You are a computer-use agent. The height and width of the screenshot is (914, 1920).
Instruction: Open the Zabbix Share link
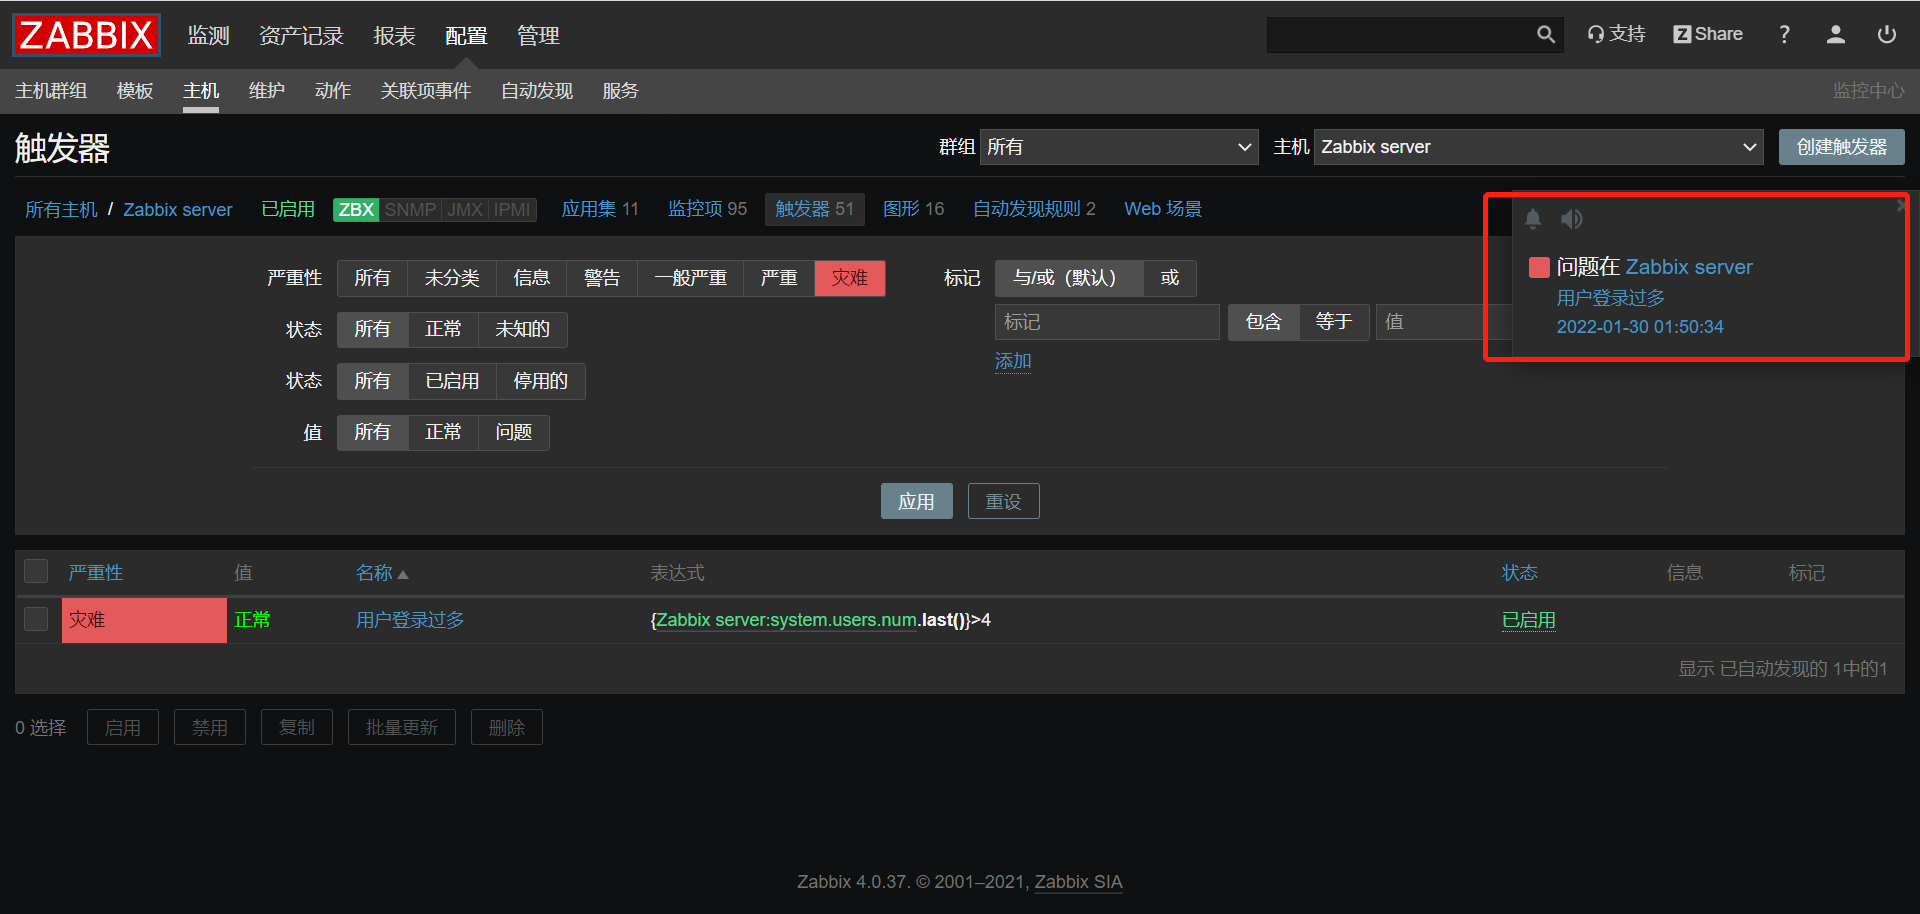[1708, 34]
